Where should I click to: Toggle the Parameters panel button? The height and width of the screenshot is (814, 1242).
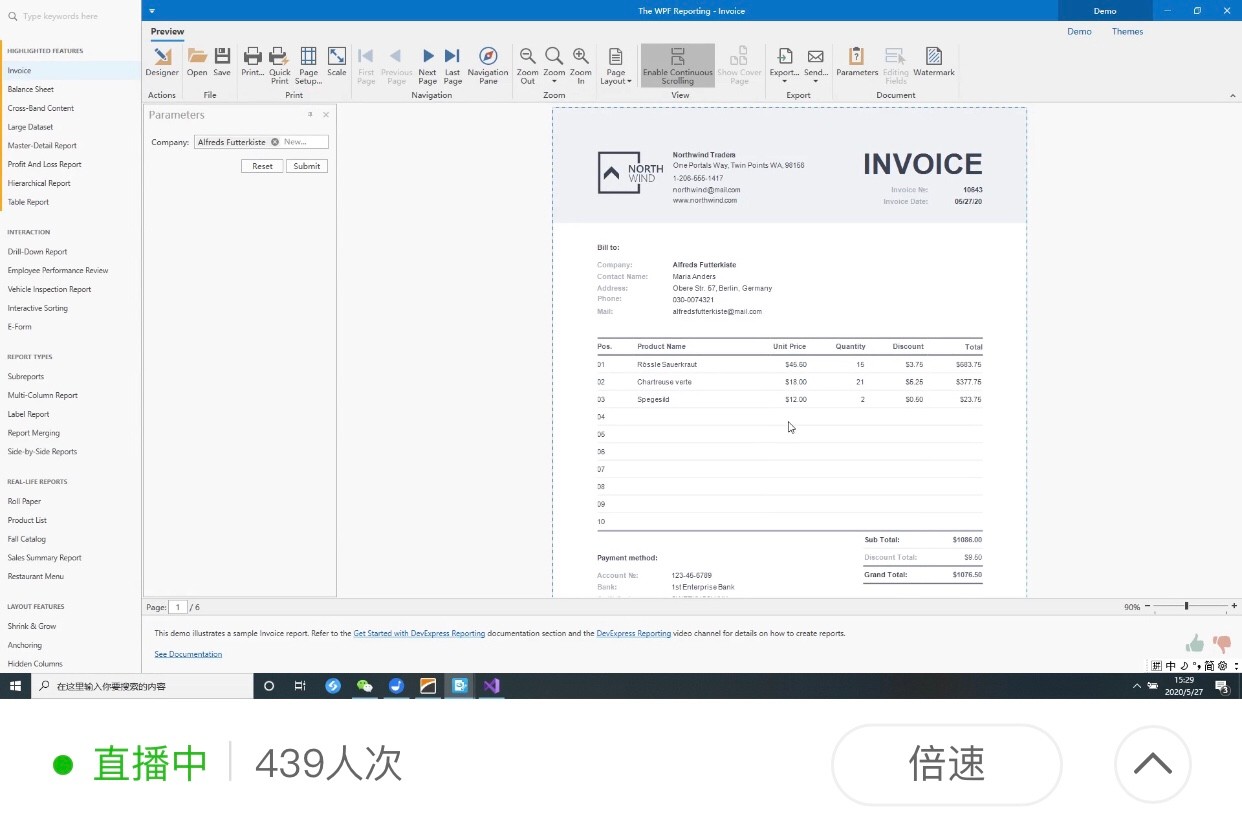point(857,62)
